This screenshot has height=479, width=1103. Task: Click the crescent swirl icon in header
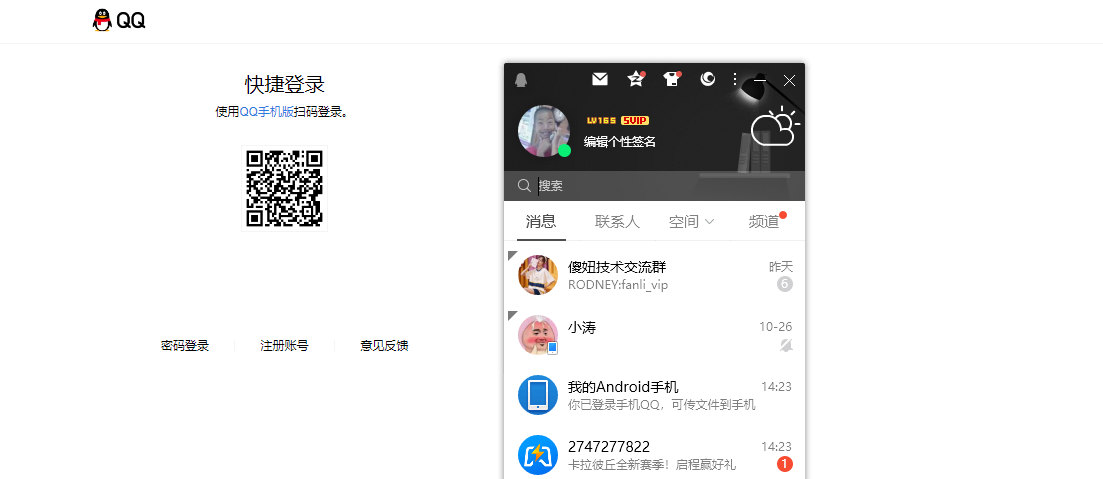(708, 79)
